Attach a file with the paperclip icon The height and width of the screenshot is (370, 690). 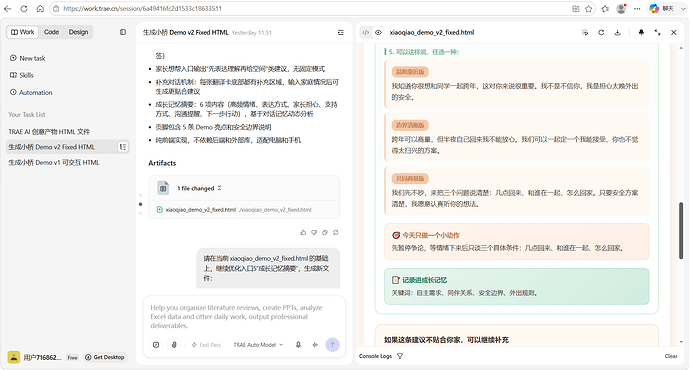[174, 345]
